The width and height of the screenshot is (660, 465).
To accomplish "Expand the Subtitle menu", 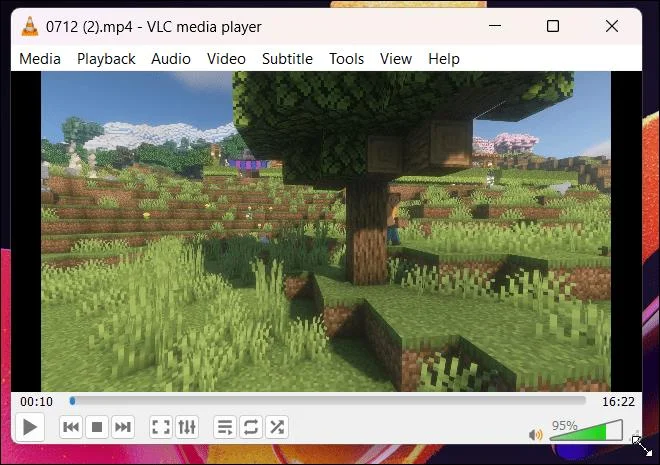I will (287, 59).
